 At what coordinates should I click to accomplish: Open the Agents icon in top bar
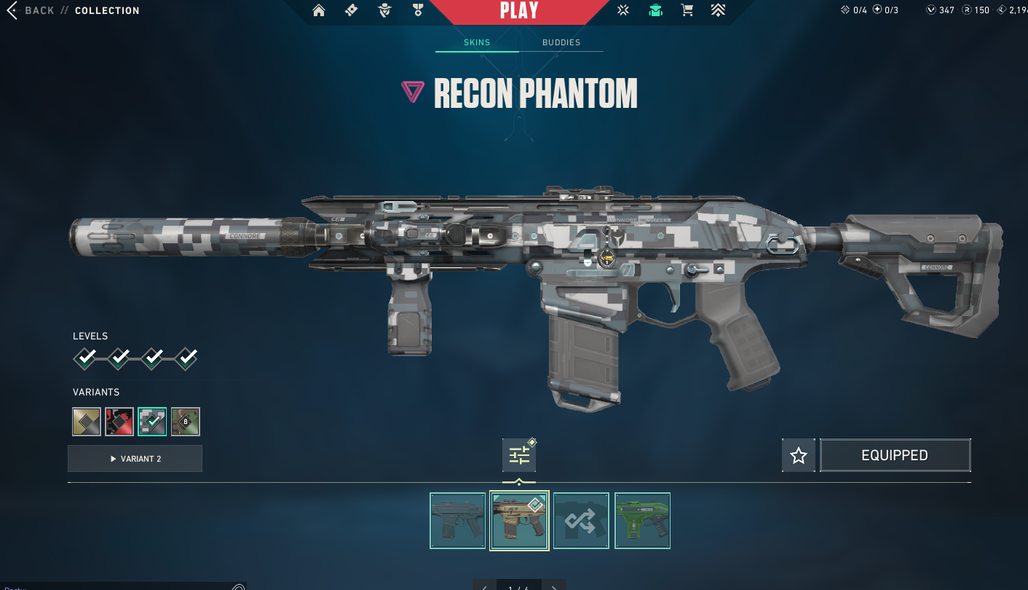pos(385,10)
